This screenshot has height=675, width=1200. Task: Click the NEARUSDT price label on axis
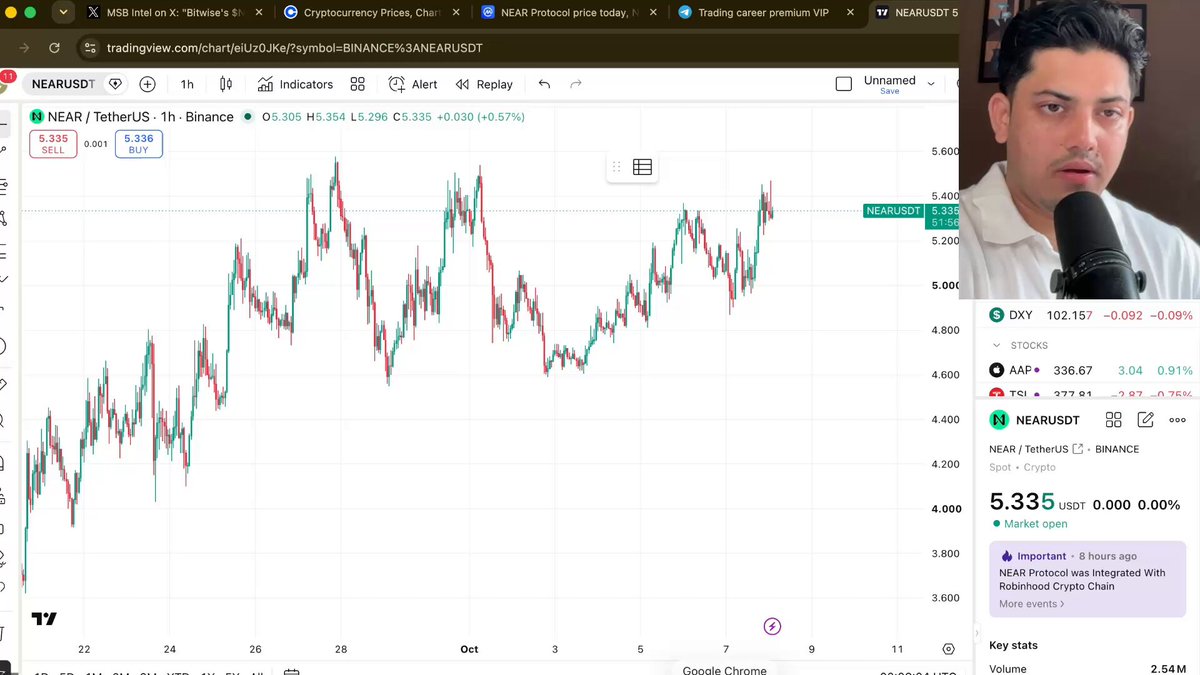[x=893, y=211]
